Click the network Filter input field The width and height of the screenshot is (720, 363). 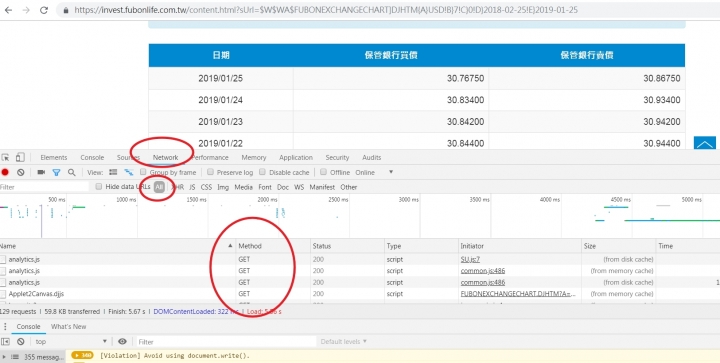pyautogui.click(x=45, y=187)
